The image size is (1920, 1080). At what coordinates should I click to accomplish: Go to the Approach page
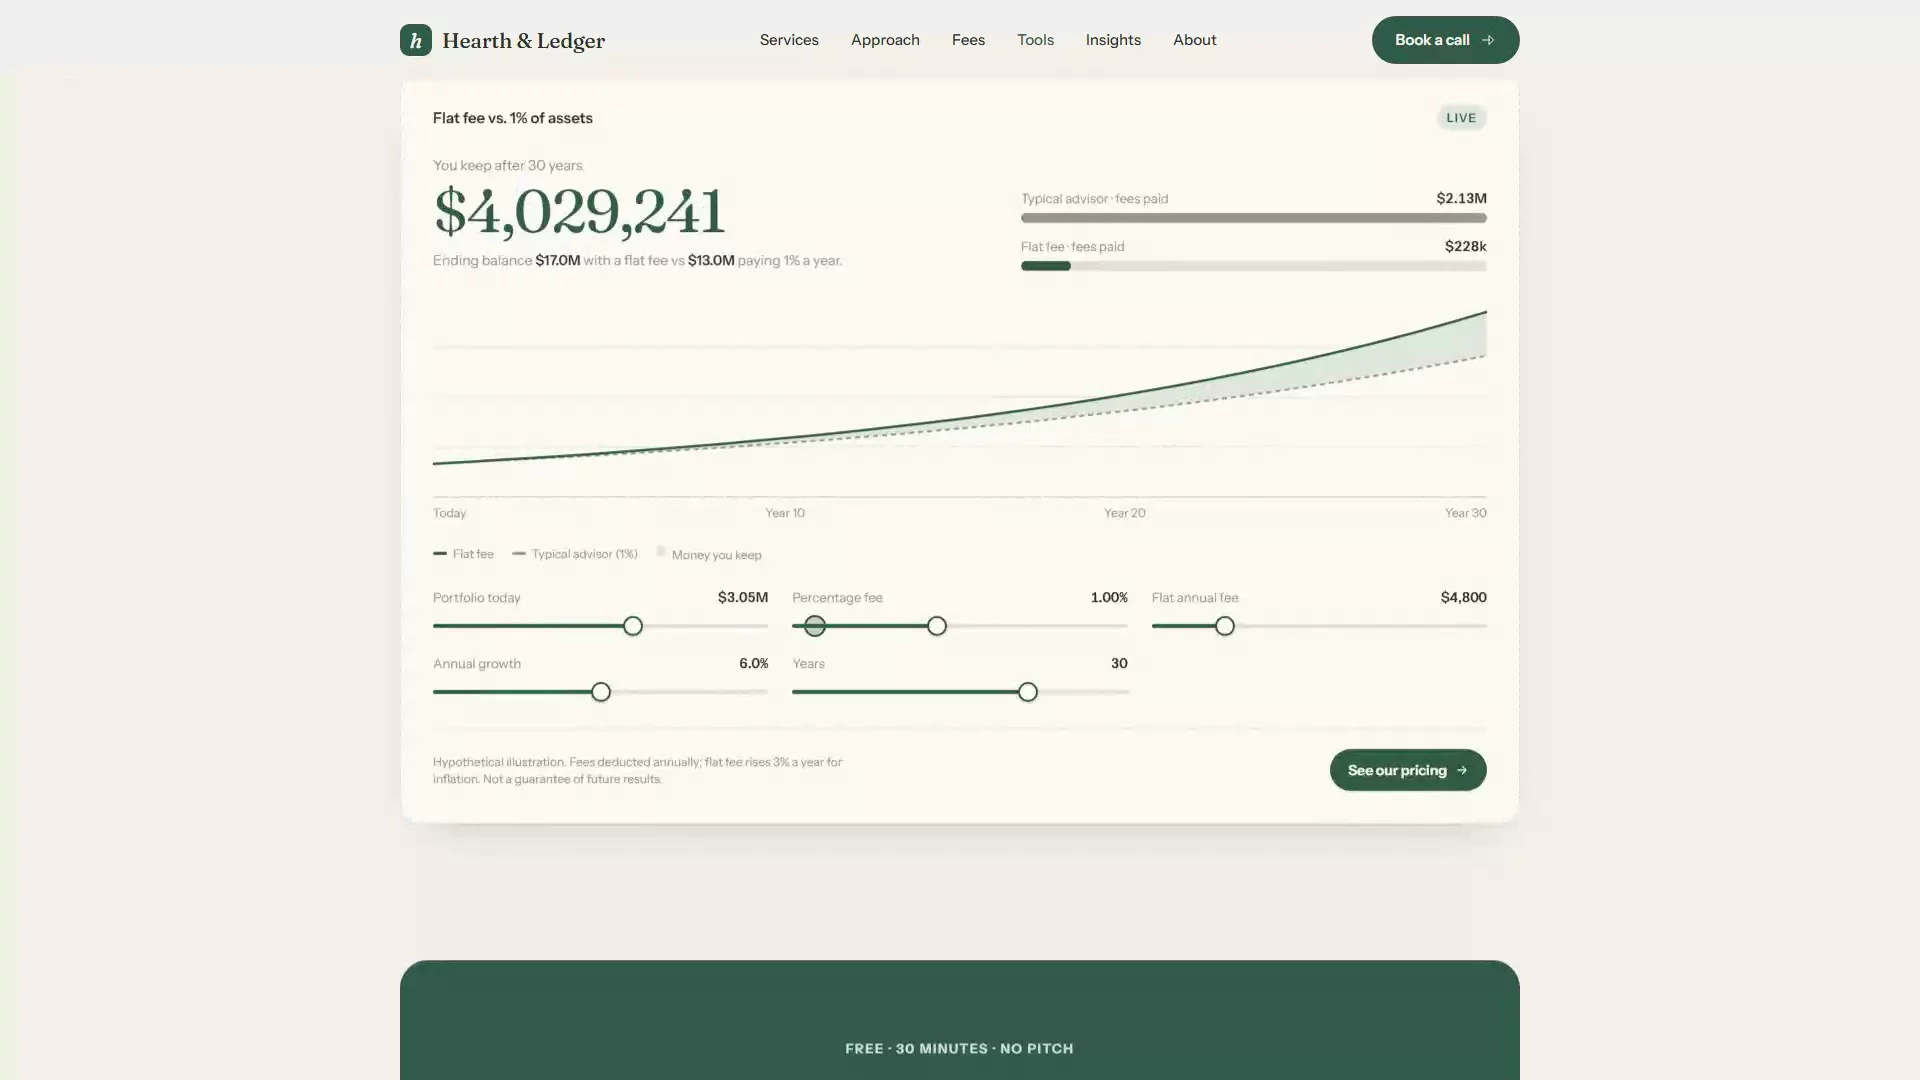885,40
